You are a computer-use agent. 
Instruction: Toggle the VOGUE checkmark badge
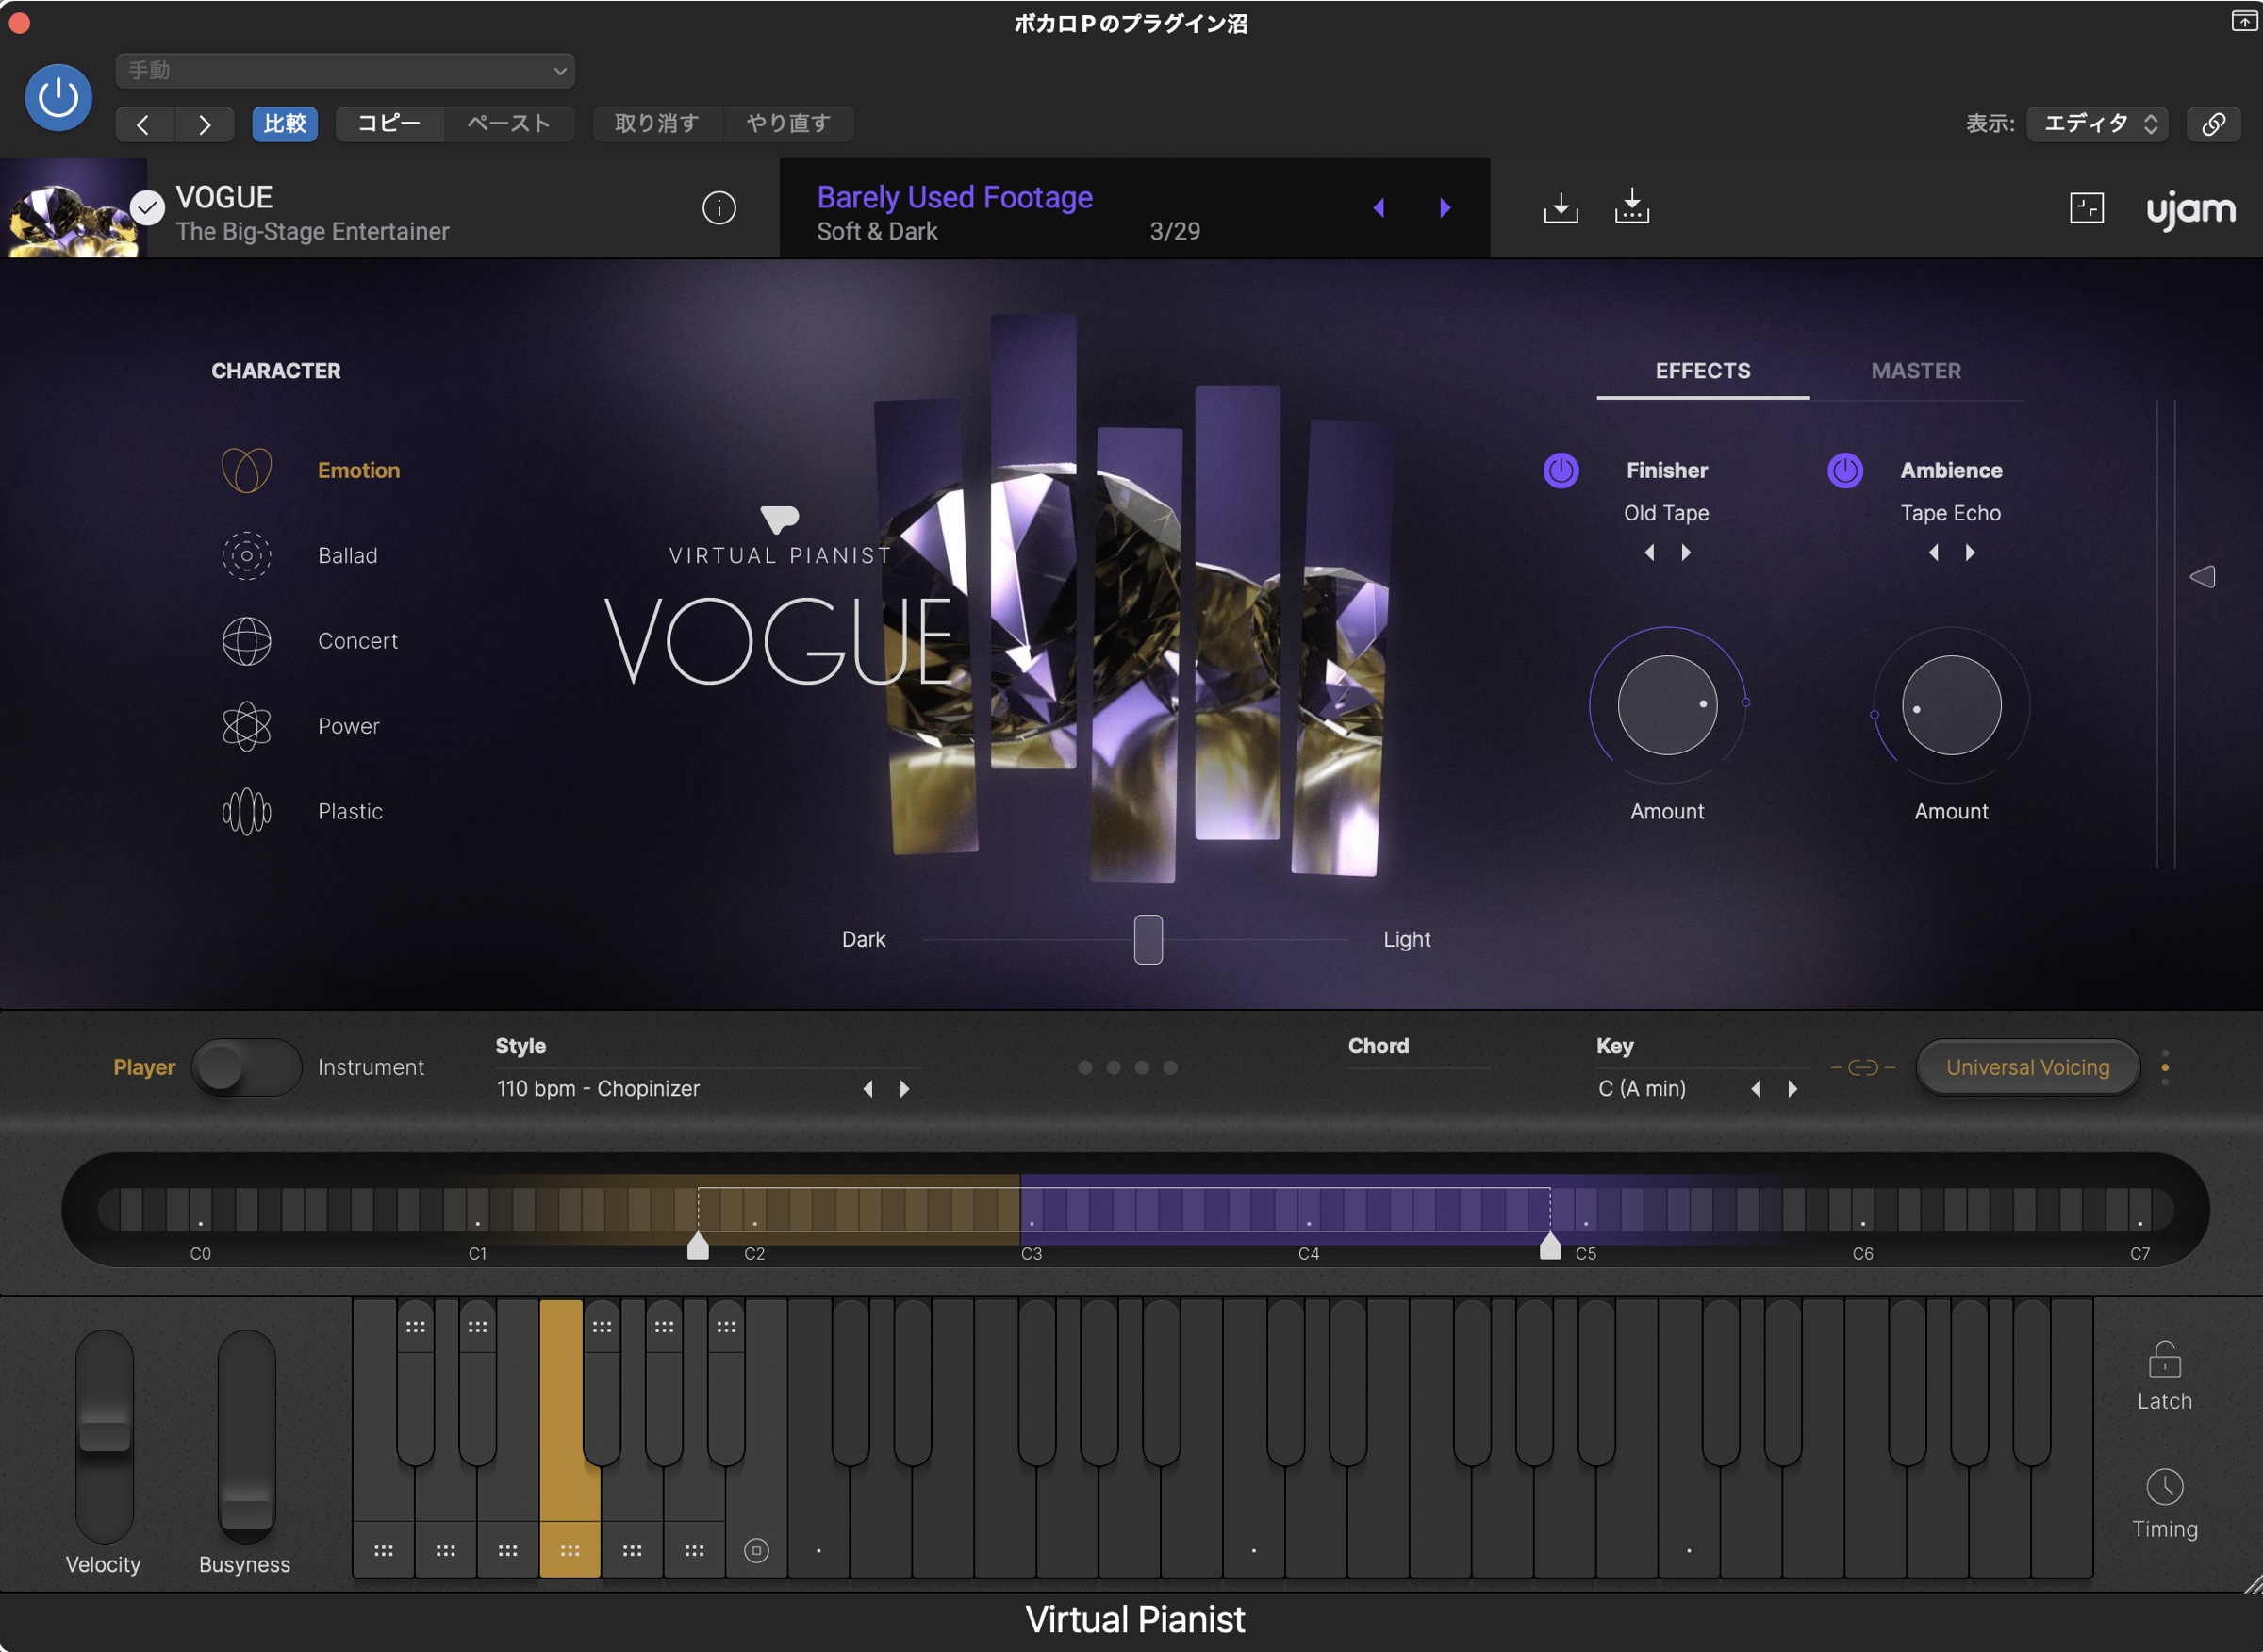point(148,208)
